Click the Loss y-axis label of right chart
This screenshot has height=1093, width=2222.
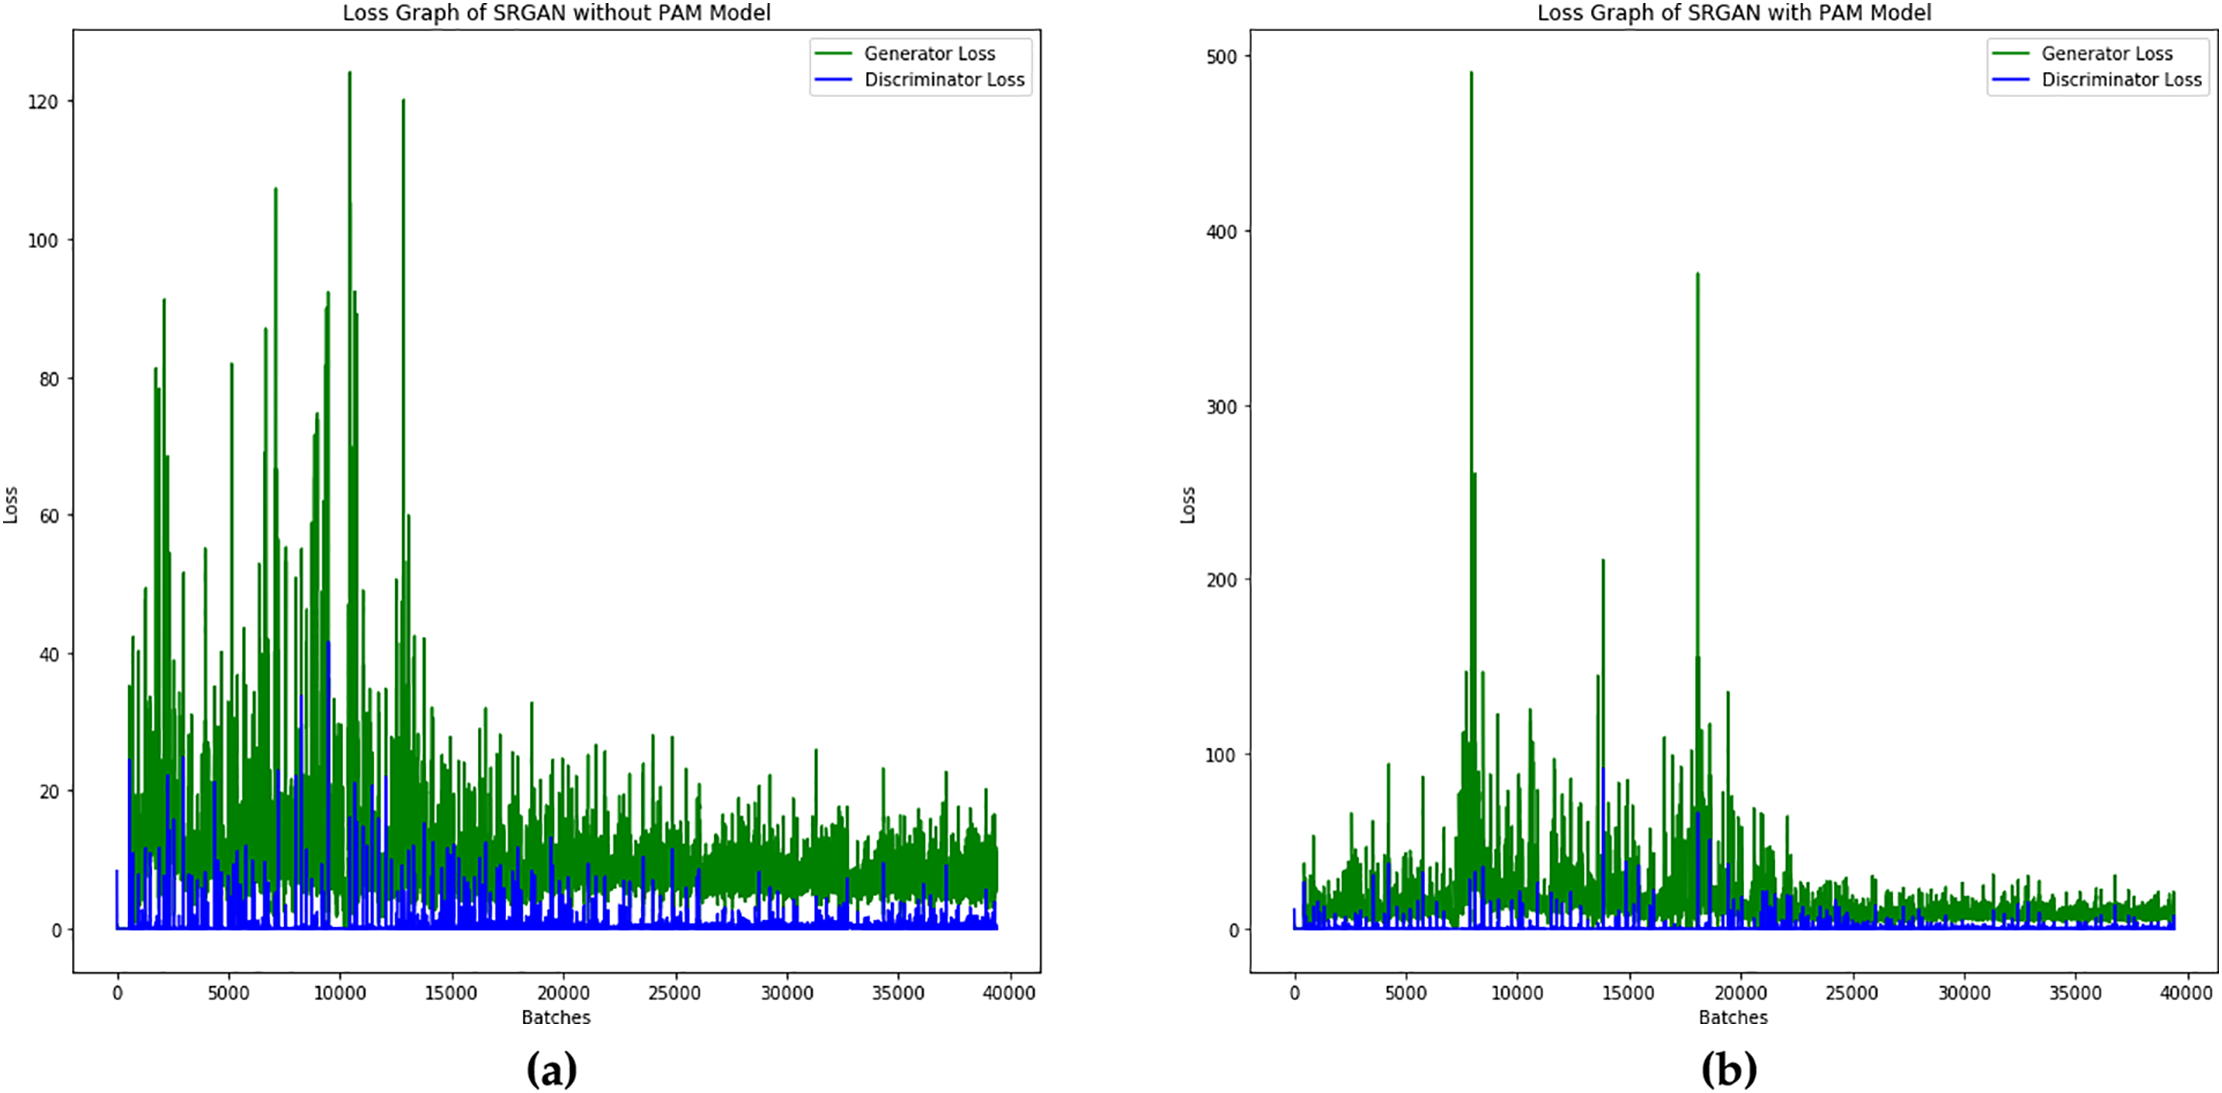pyautogui.click(x=1188, y=505)
